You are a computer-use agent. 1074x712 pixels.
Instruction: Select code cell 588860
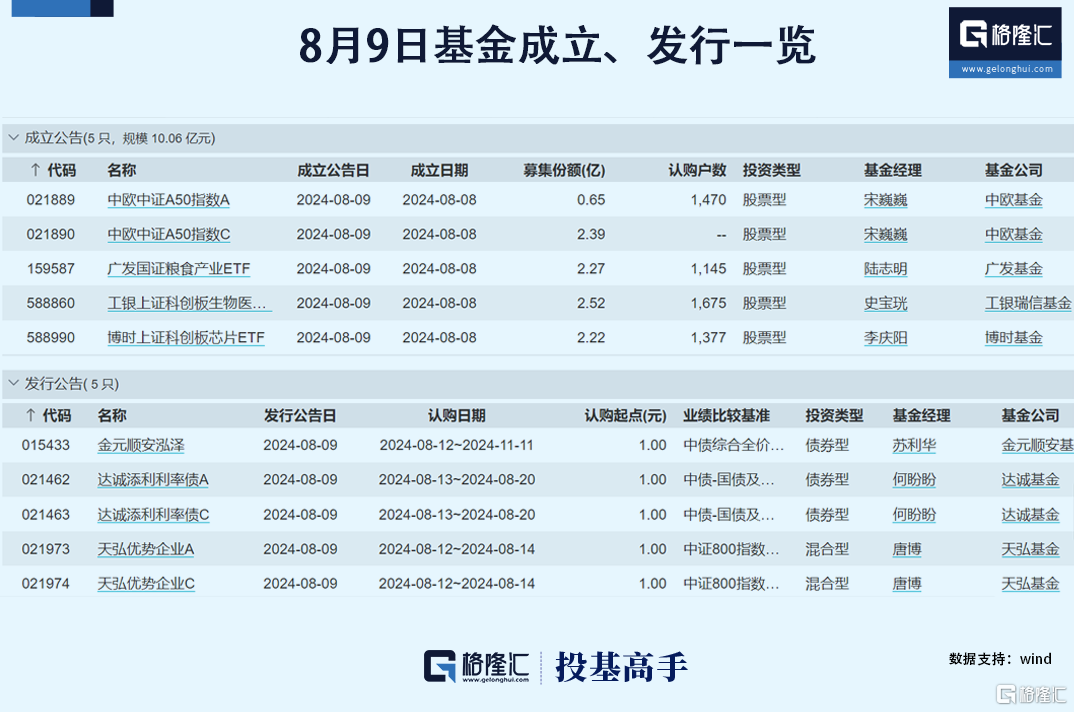click(51, 303)
